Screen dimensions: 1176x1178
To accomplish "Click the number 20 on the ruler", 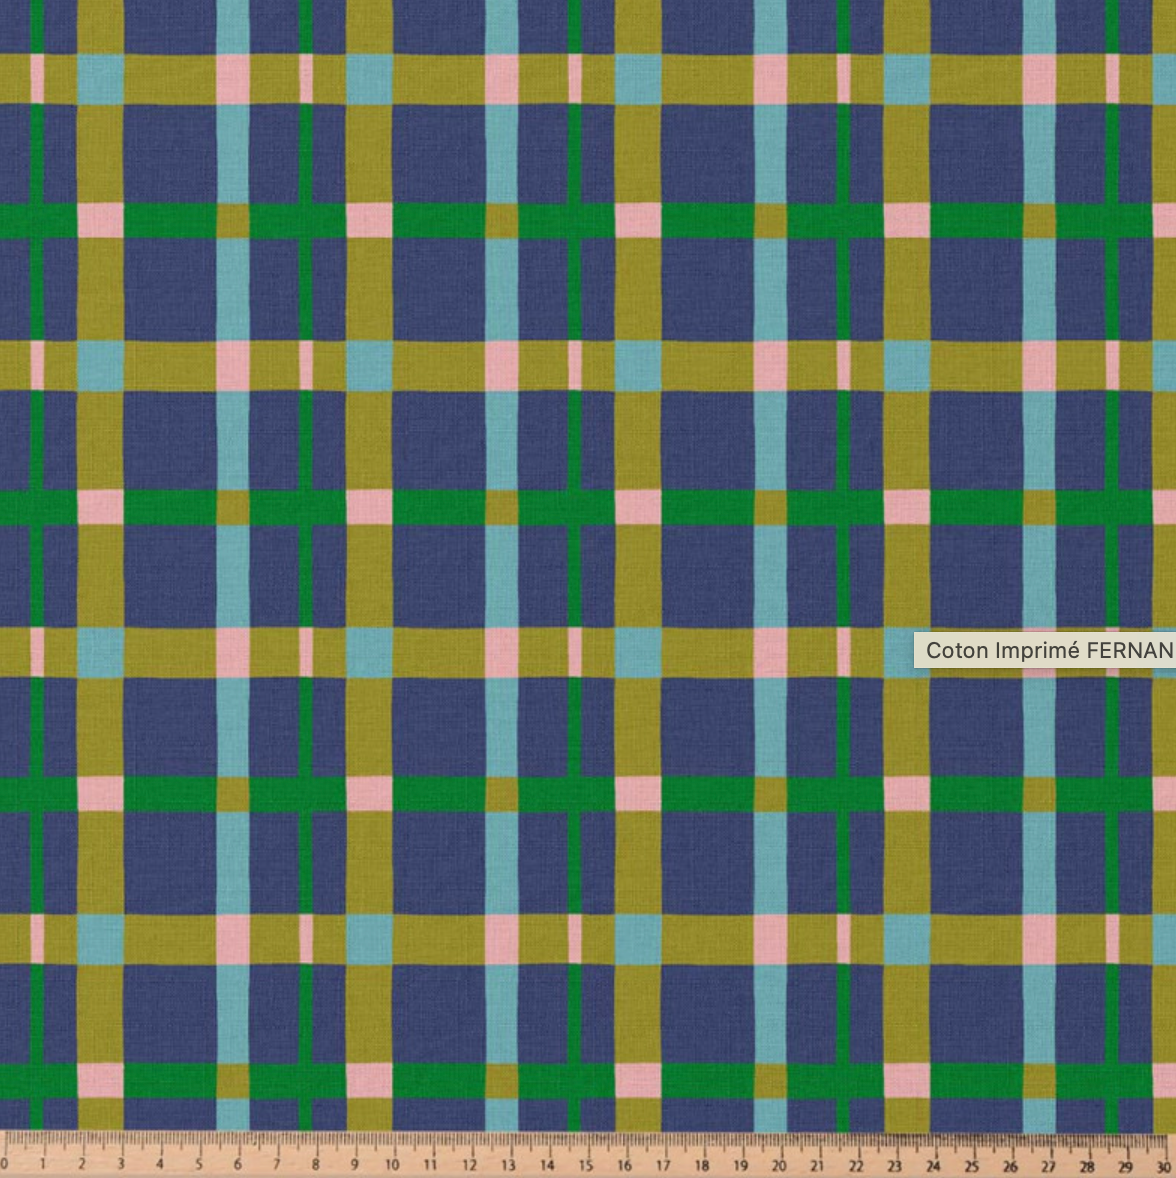I will coord(779,1165).
